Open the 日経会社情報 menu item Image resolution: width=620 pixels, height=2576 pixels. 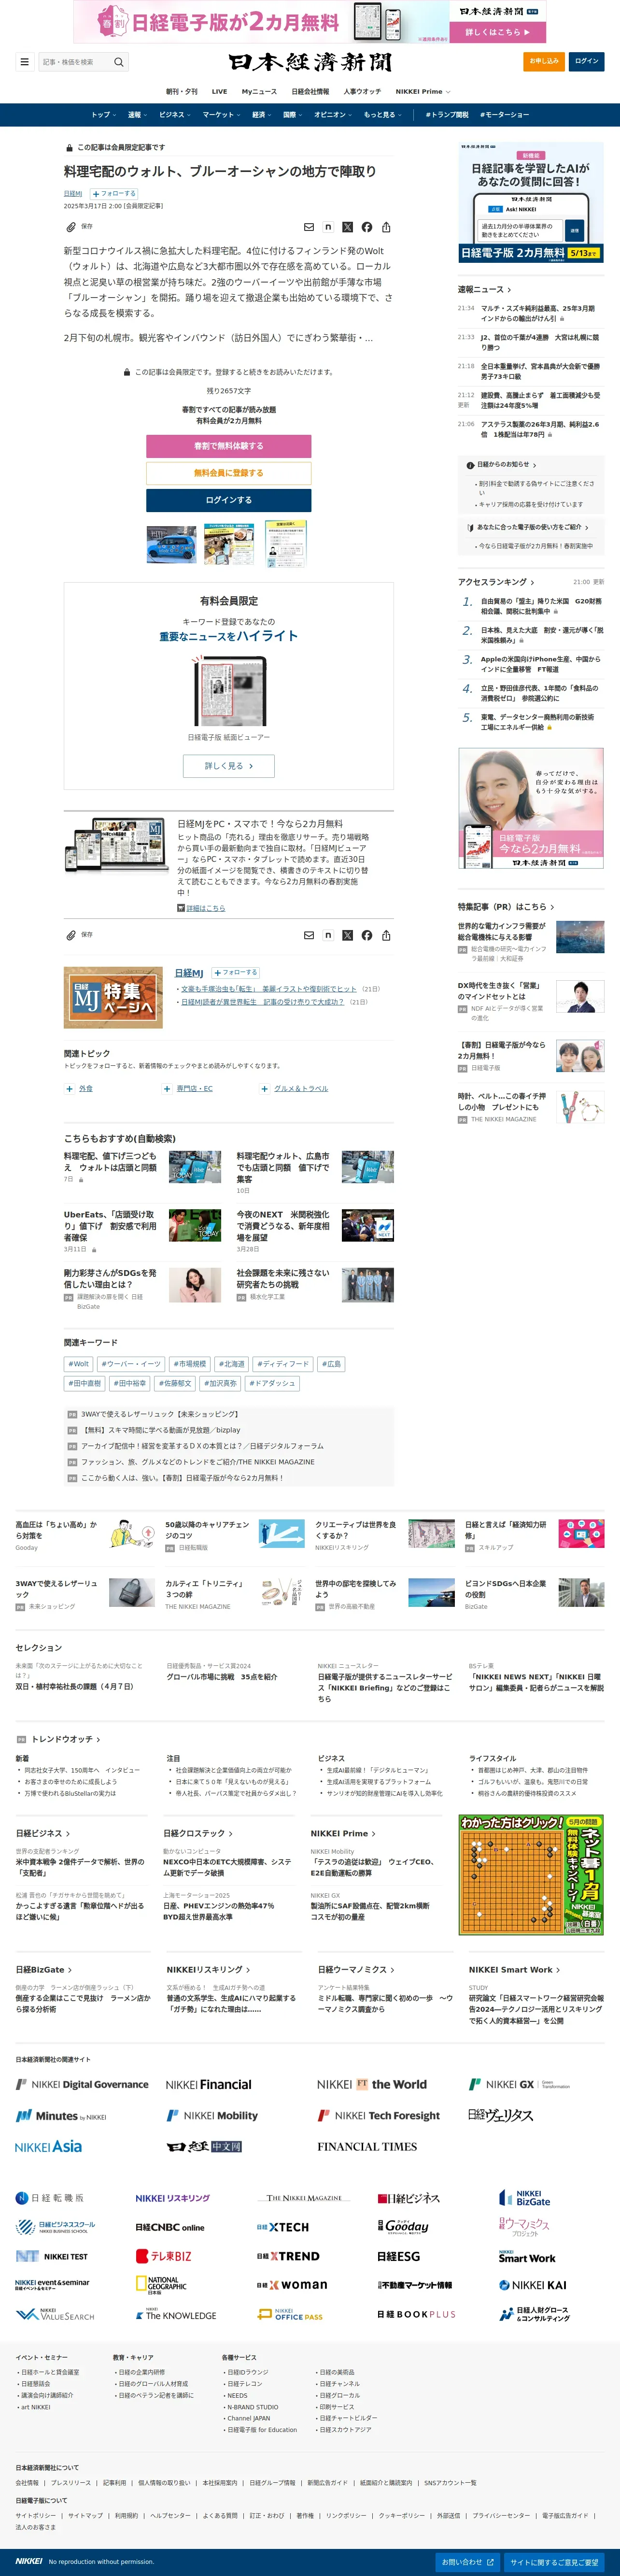(x=310, y=91)
